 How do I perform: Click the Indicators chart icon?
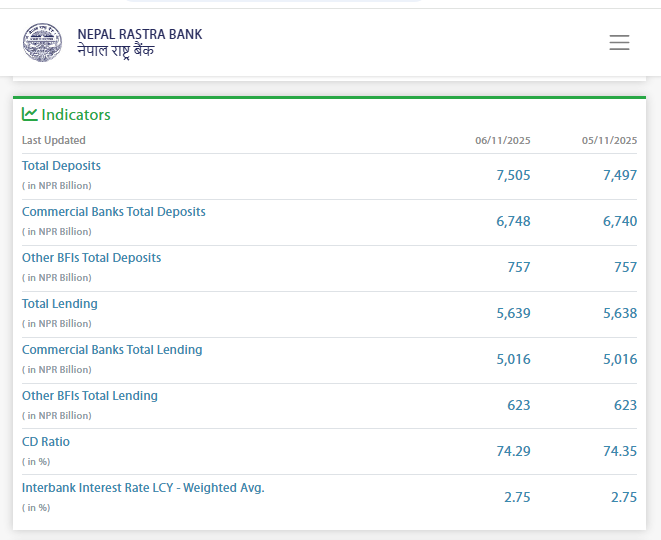click(x=30, y=114)
